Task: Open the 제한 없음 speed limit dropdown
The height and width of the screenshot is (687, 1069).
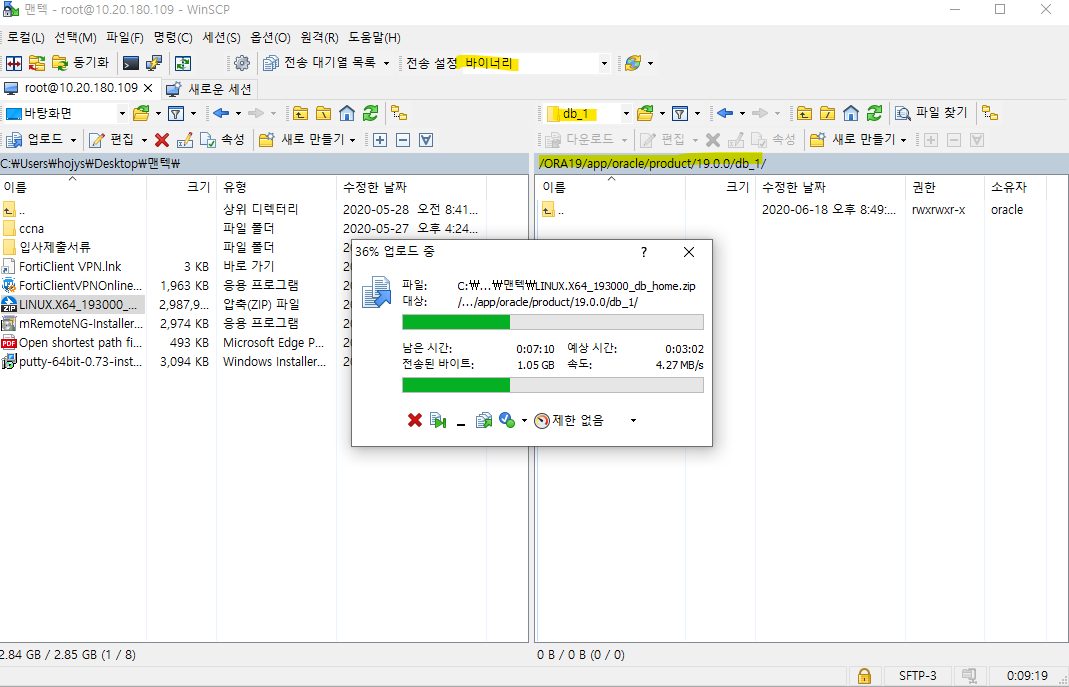Action: 633,421
